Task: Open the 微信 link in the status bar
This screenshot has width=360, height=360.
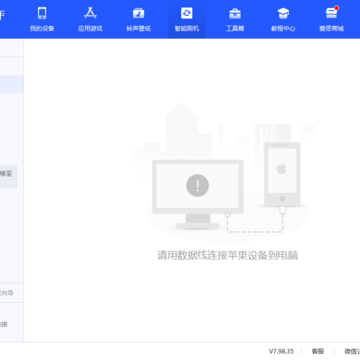Action: pos(352,351)
